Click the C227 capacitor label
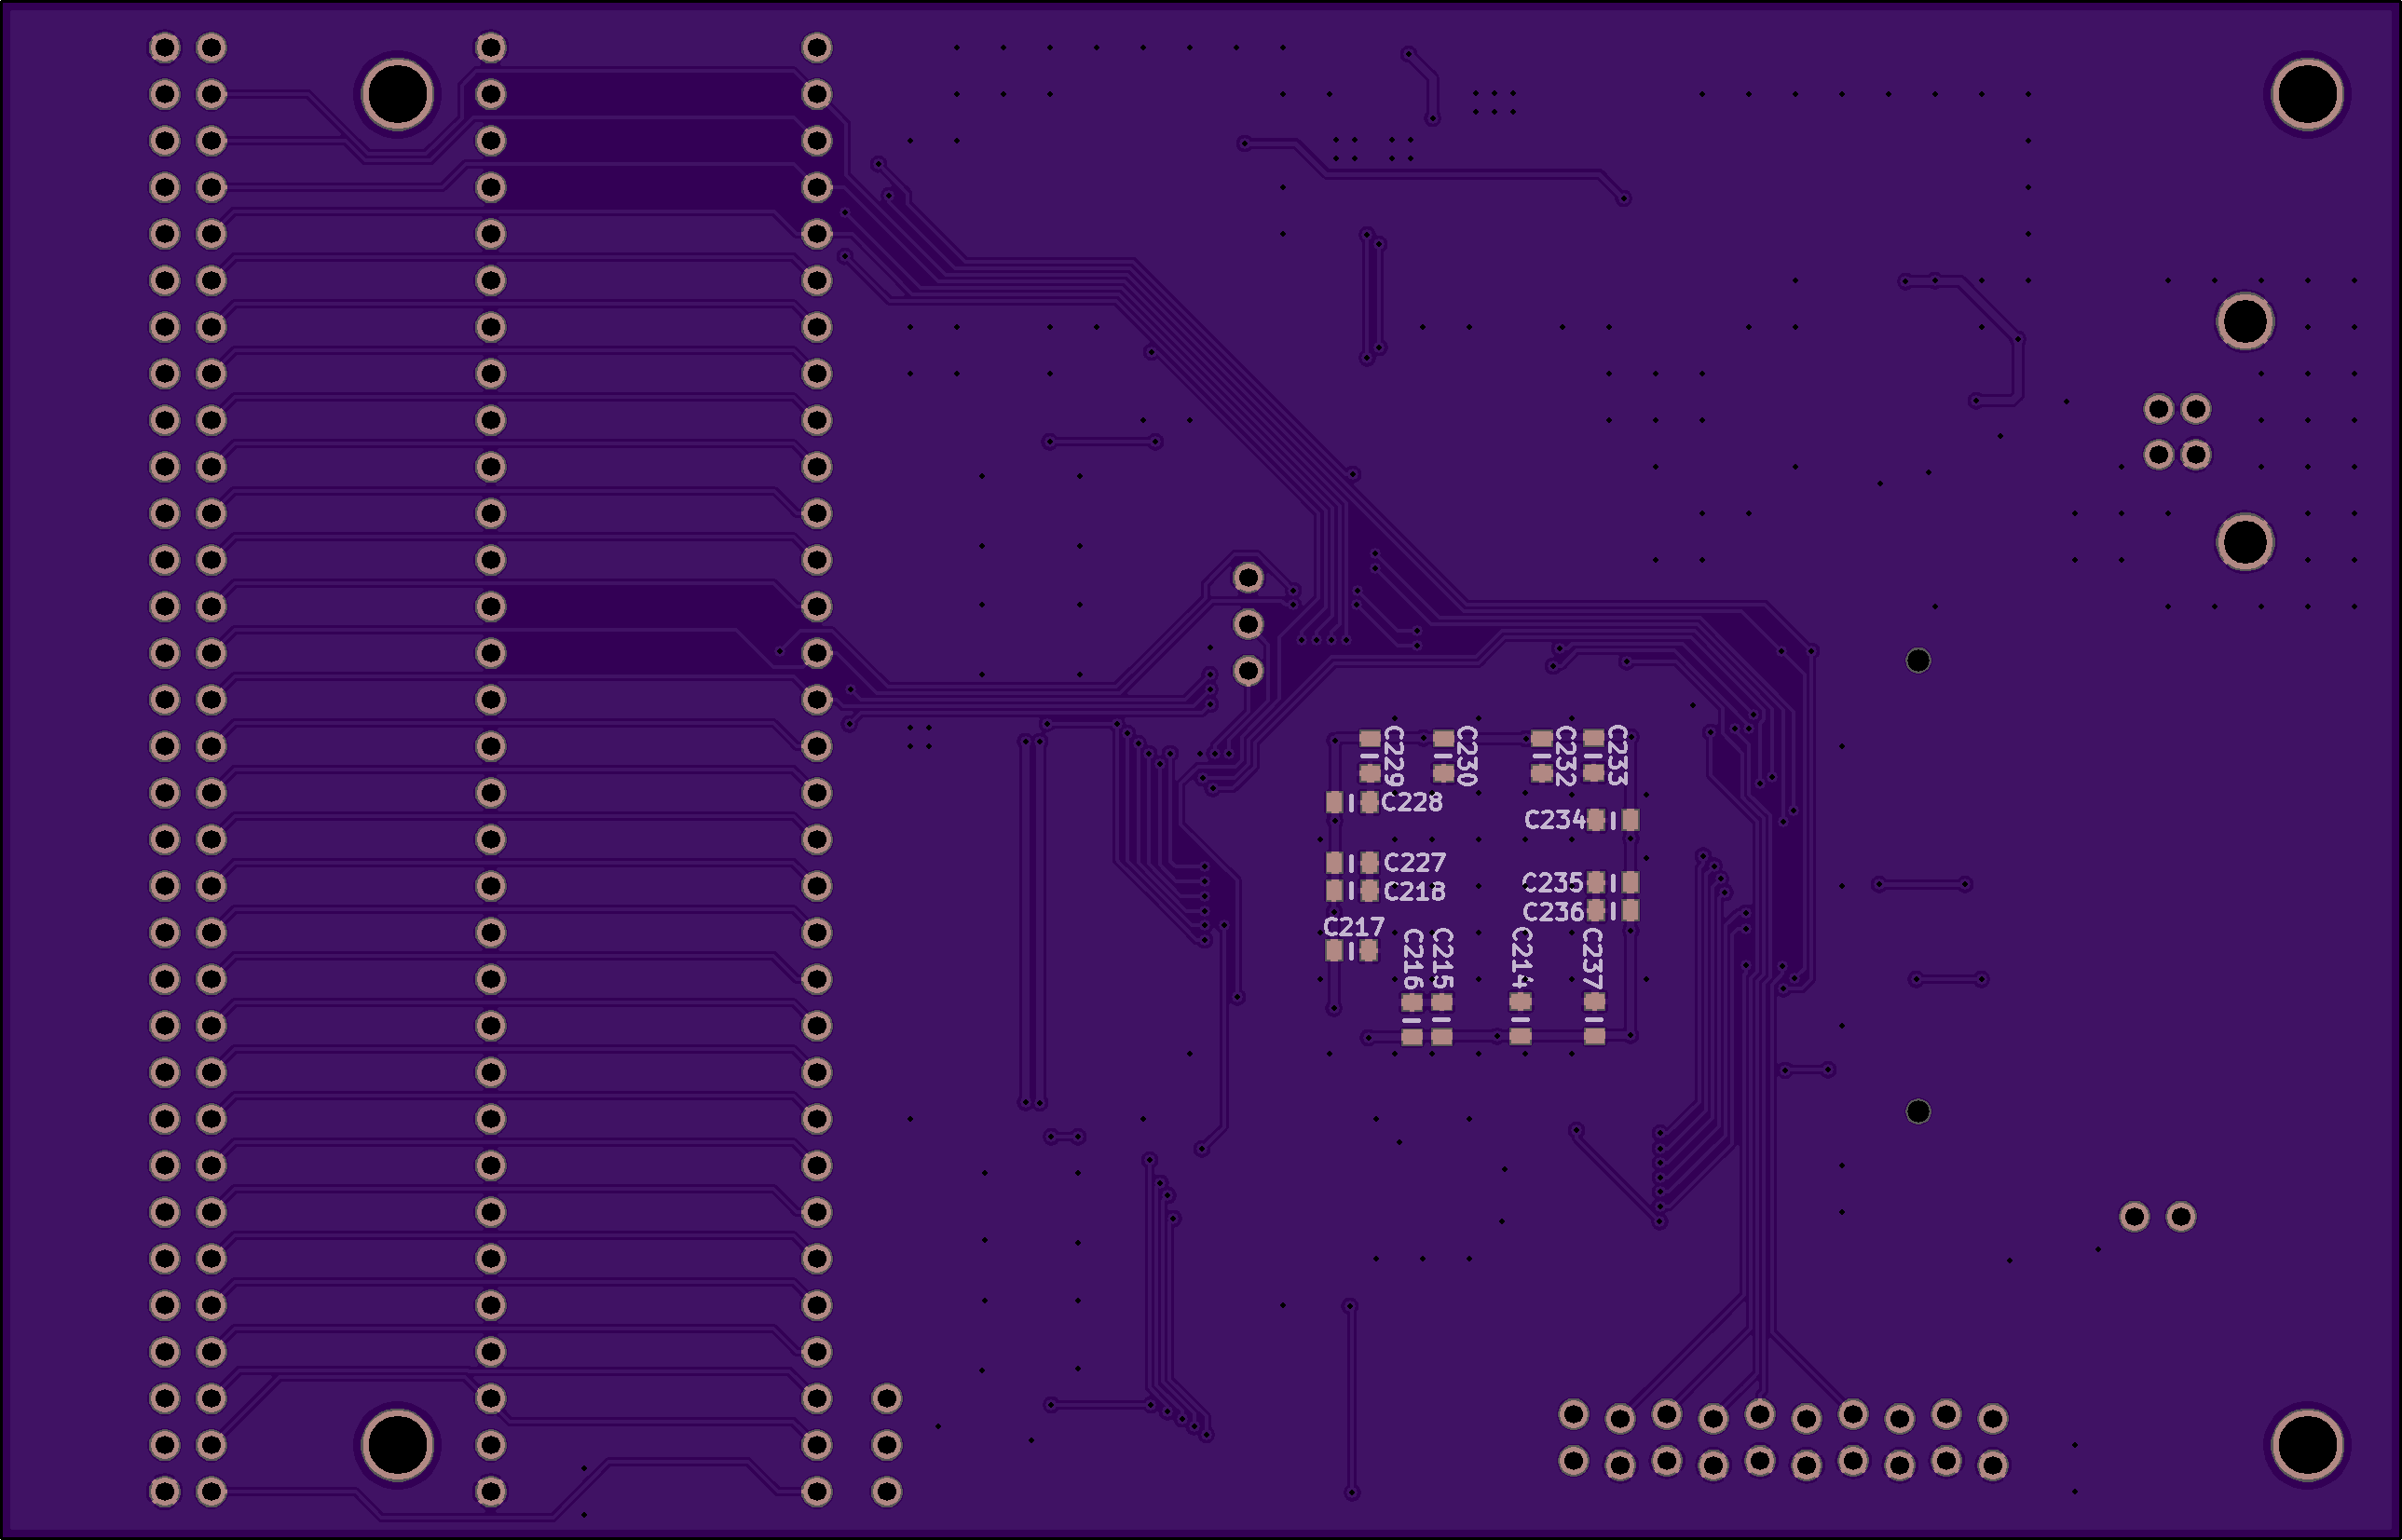 [x=1415, y=862]
